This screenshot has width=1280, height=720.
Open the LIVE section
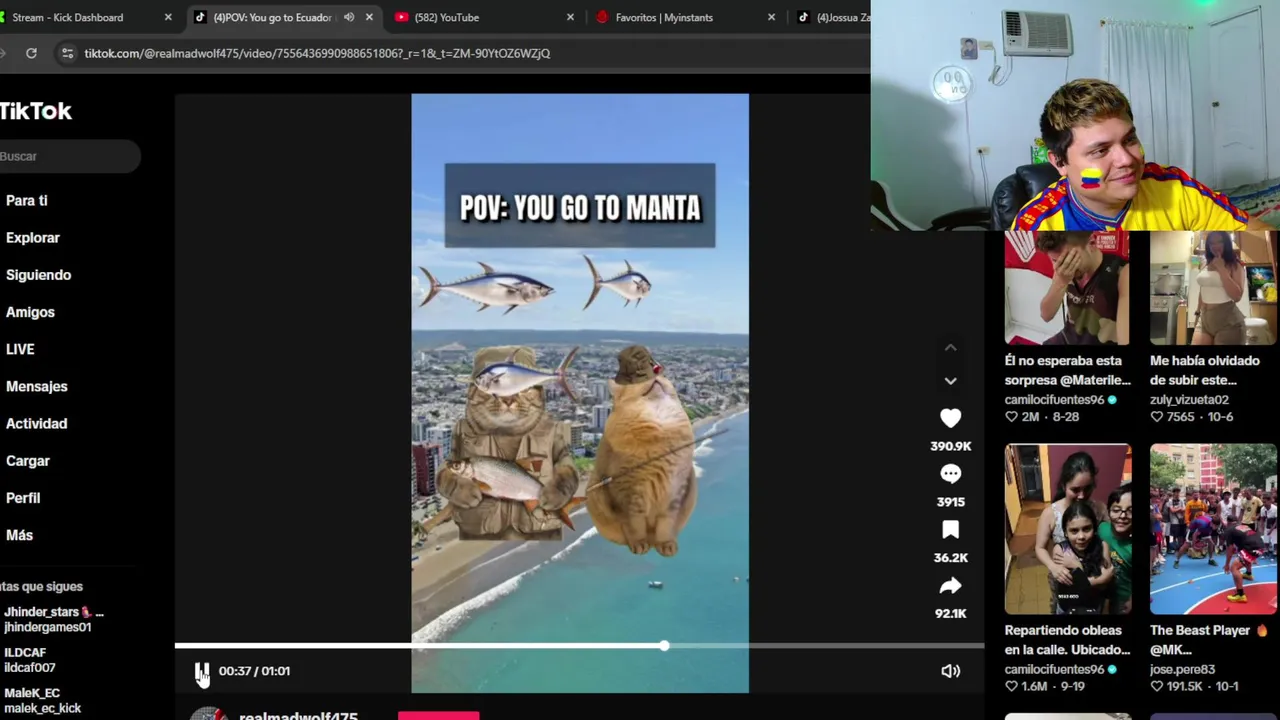(20, 349)
